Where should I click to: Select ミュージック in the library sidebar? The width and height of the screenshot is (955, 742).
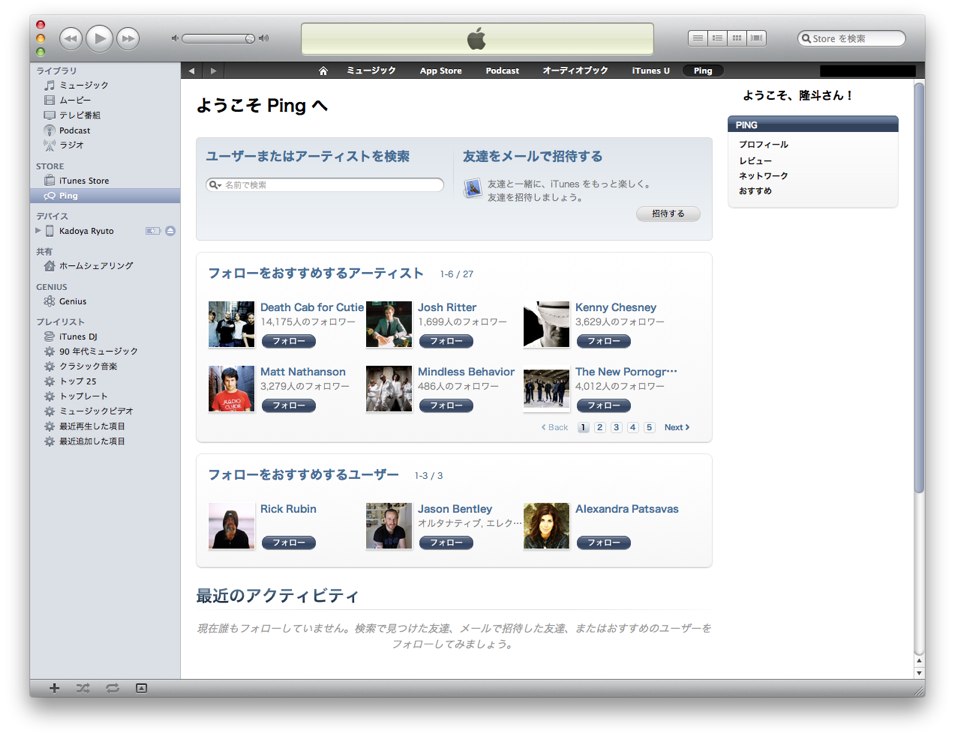(83, 85)
